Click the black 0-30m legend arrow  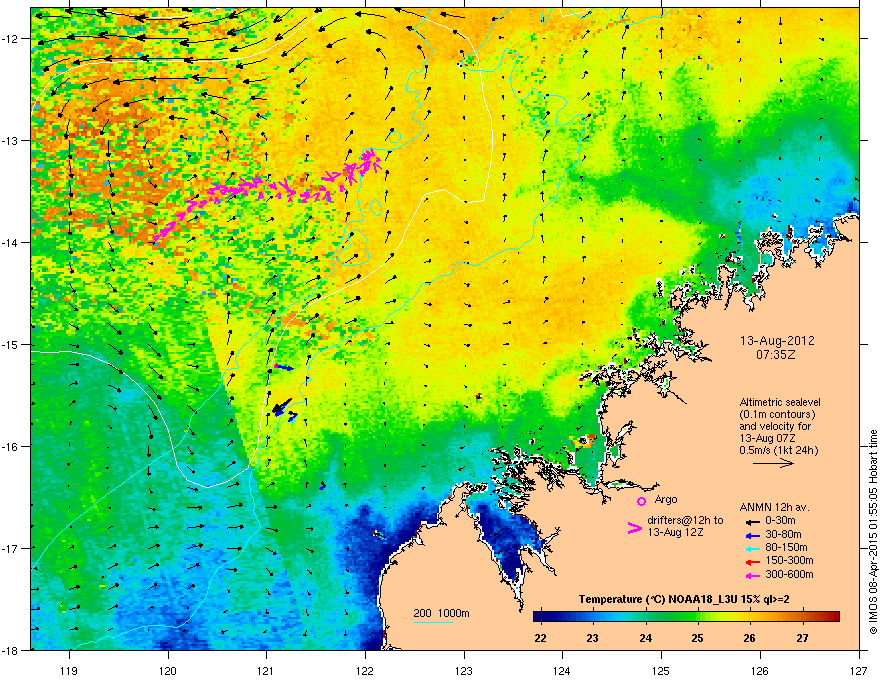pyautogui.click(x=752, y=522)
